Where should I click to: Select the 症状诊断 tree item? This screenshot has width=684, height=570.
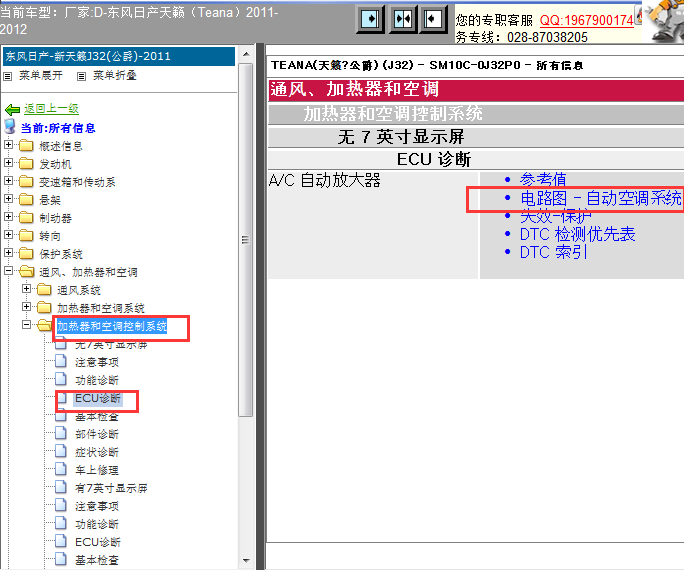click(x=97, y=452)
